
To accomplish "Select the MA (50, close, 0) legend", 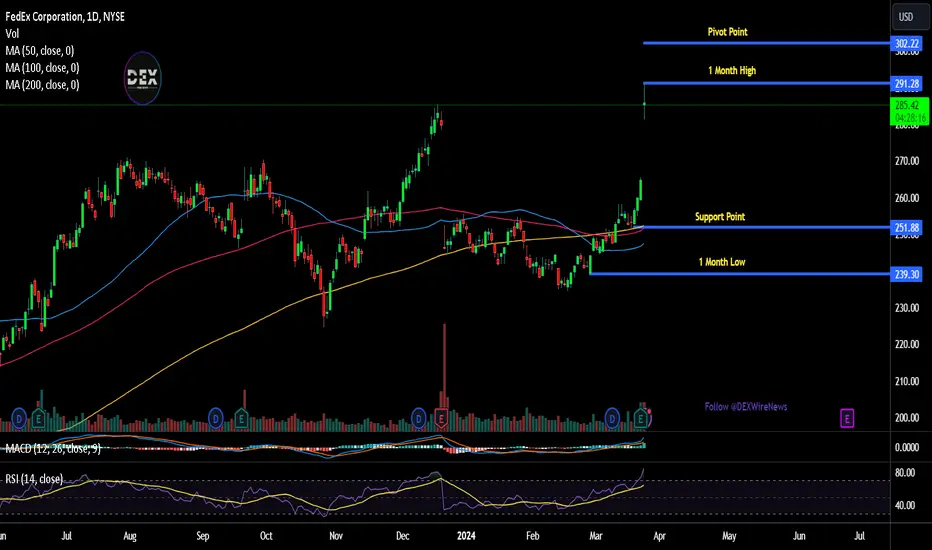I will [40, 51].
